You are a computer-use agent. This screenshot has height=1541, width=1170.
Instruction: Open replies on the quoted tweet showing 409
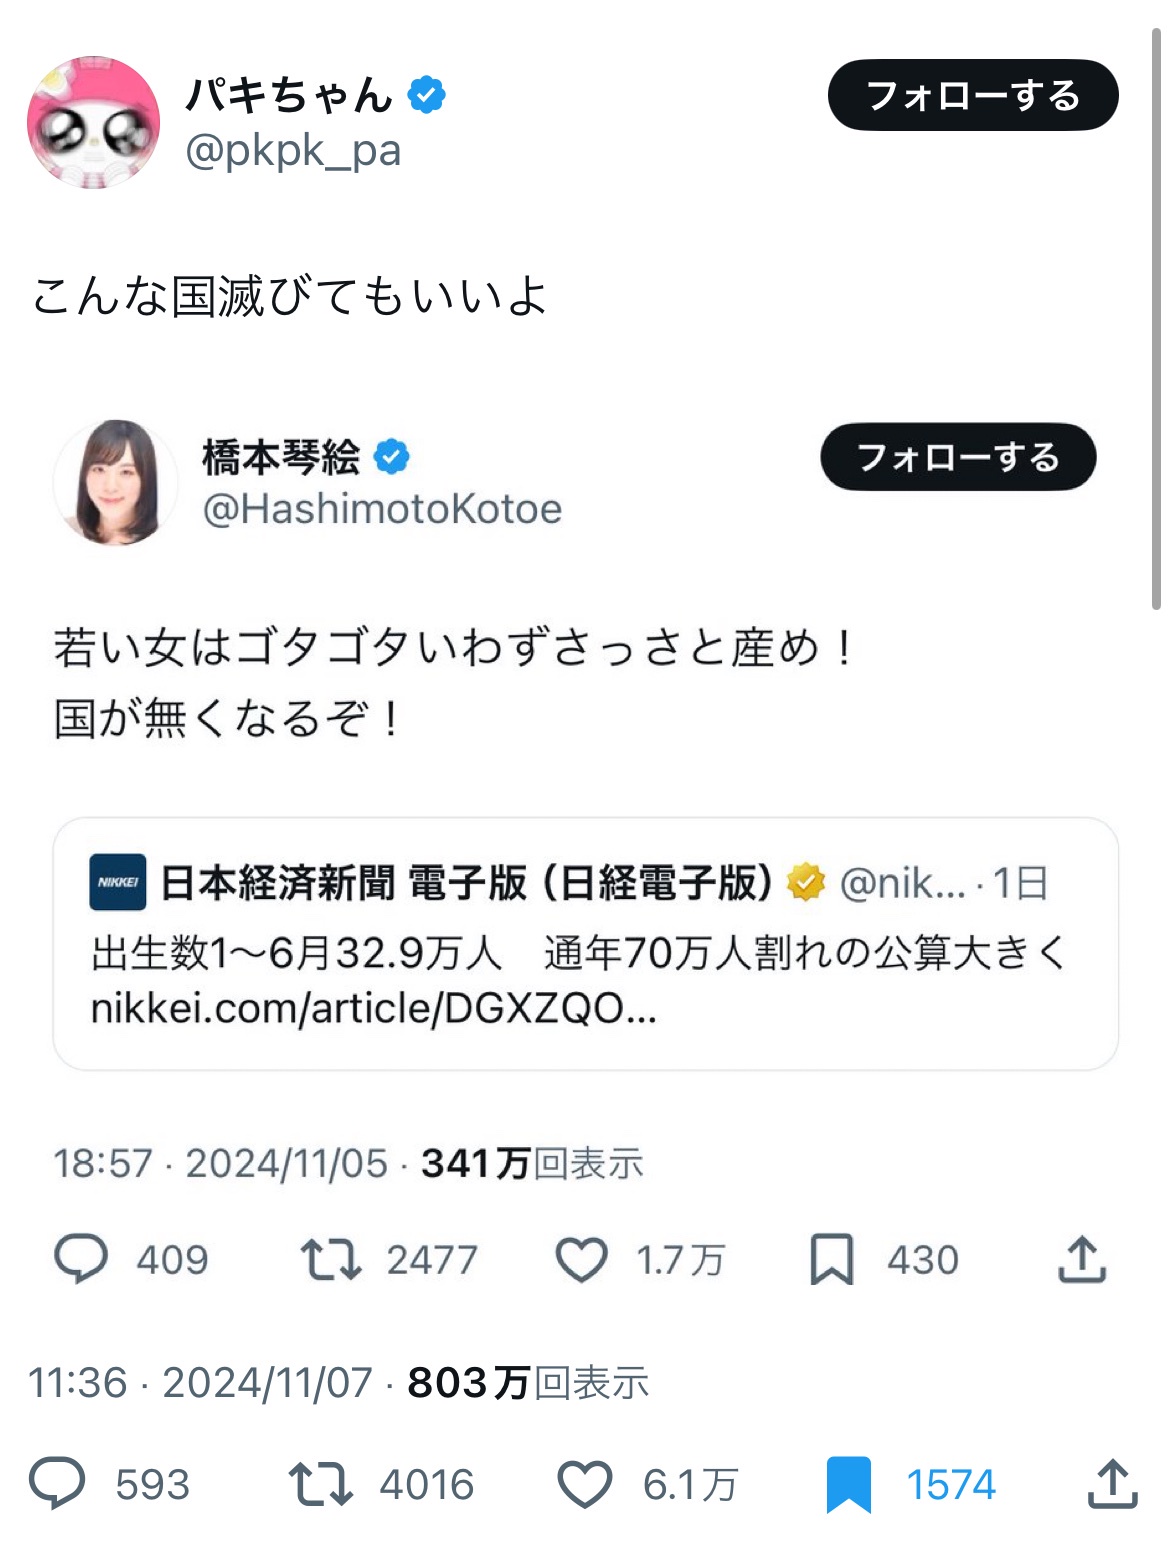click(81, 1259)
